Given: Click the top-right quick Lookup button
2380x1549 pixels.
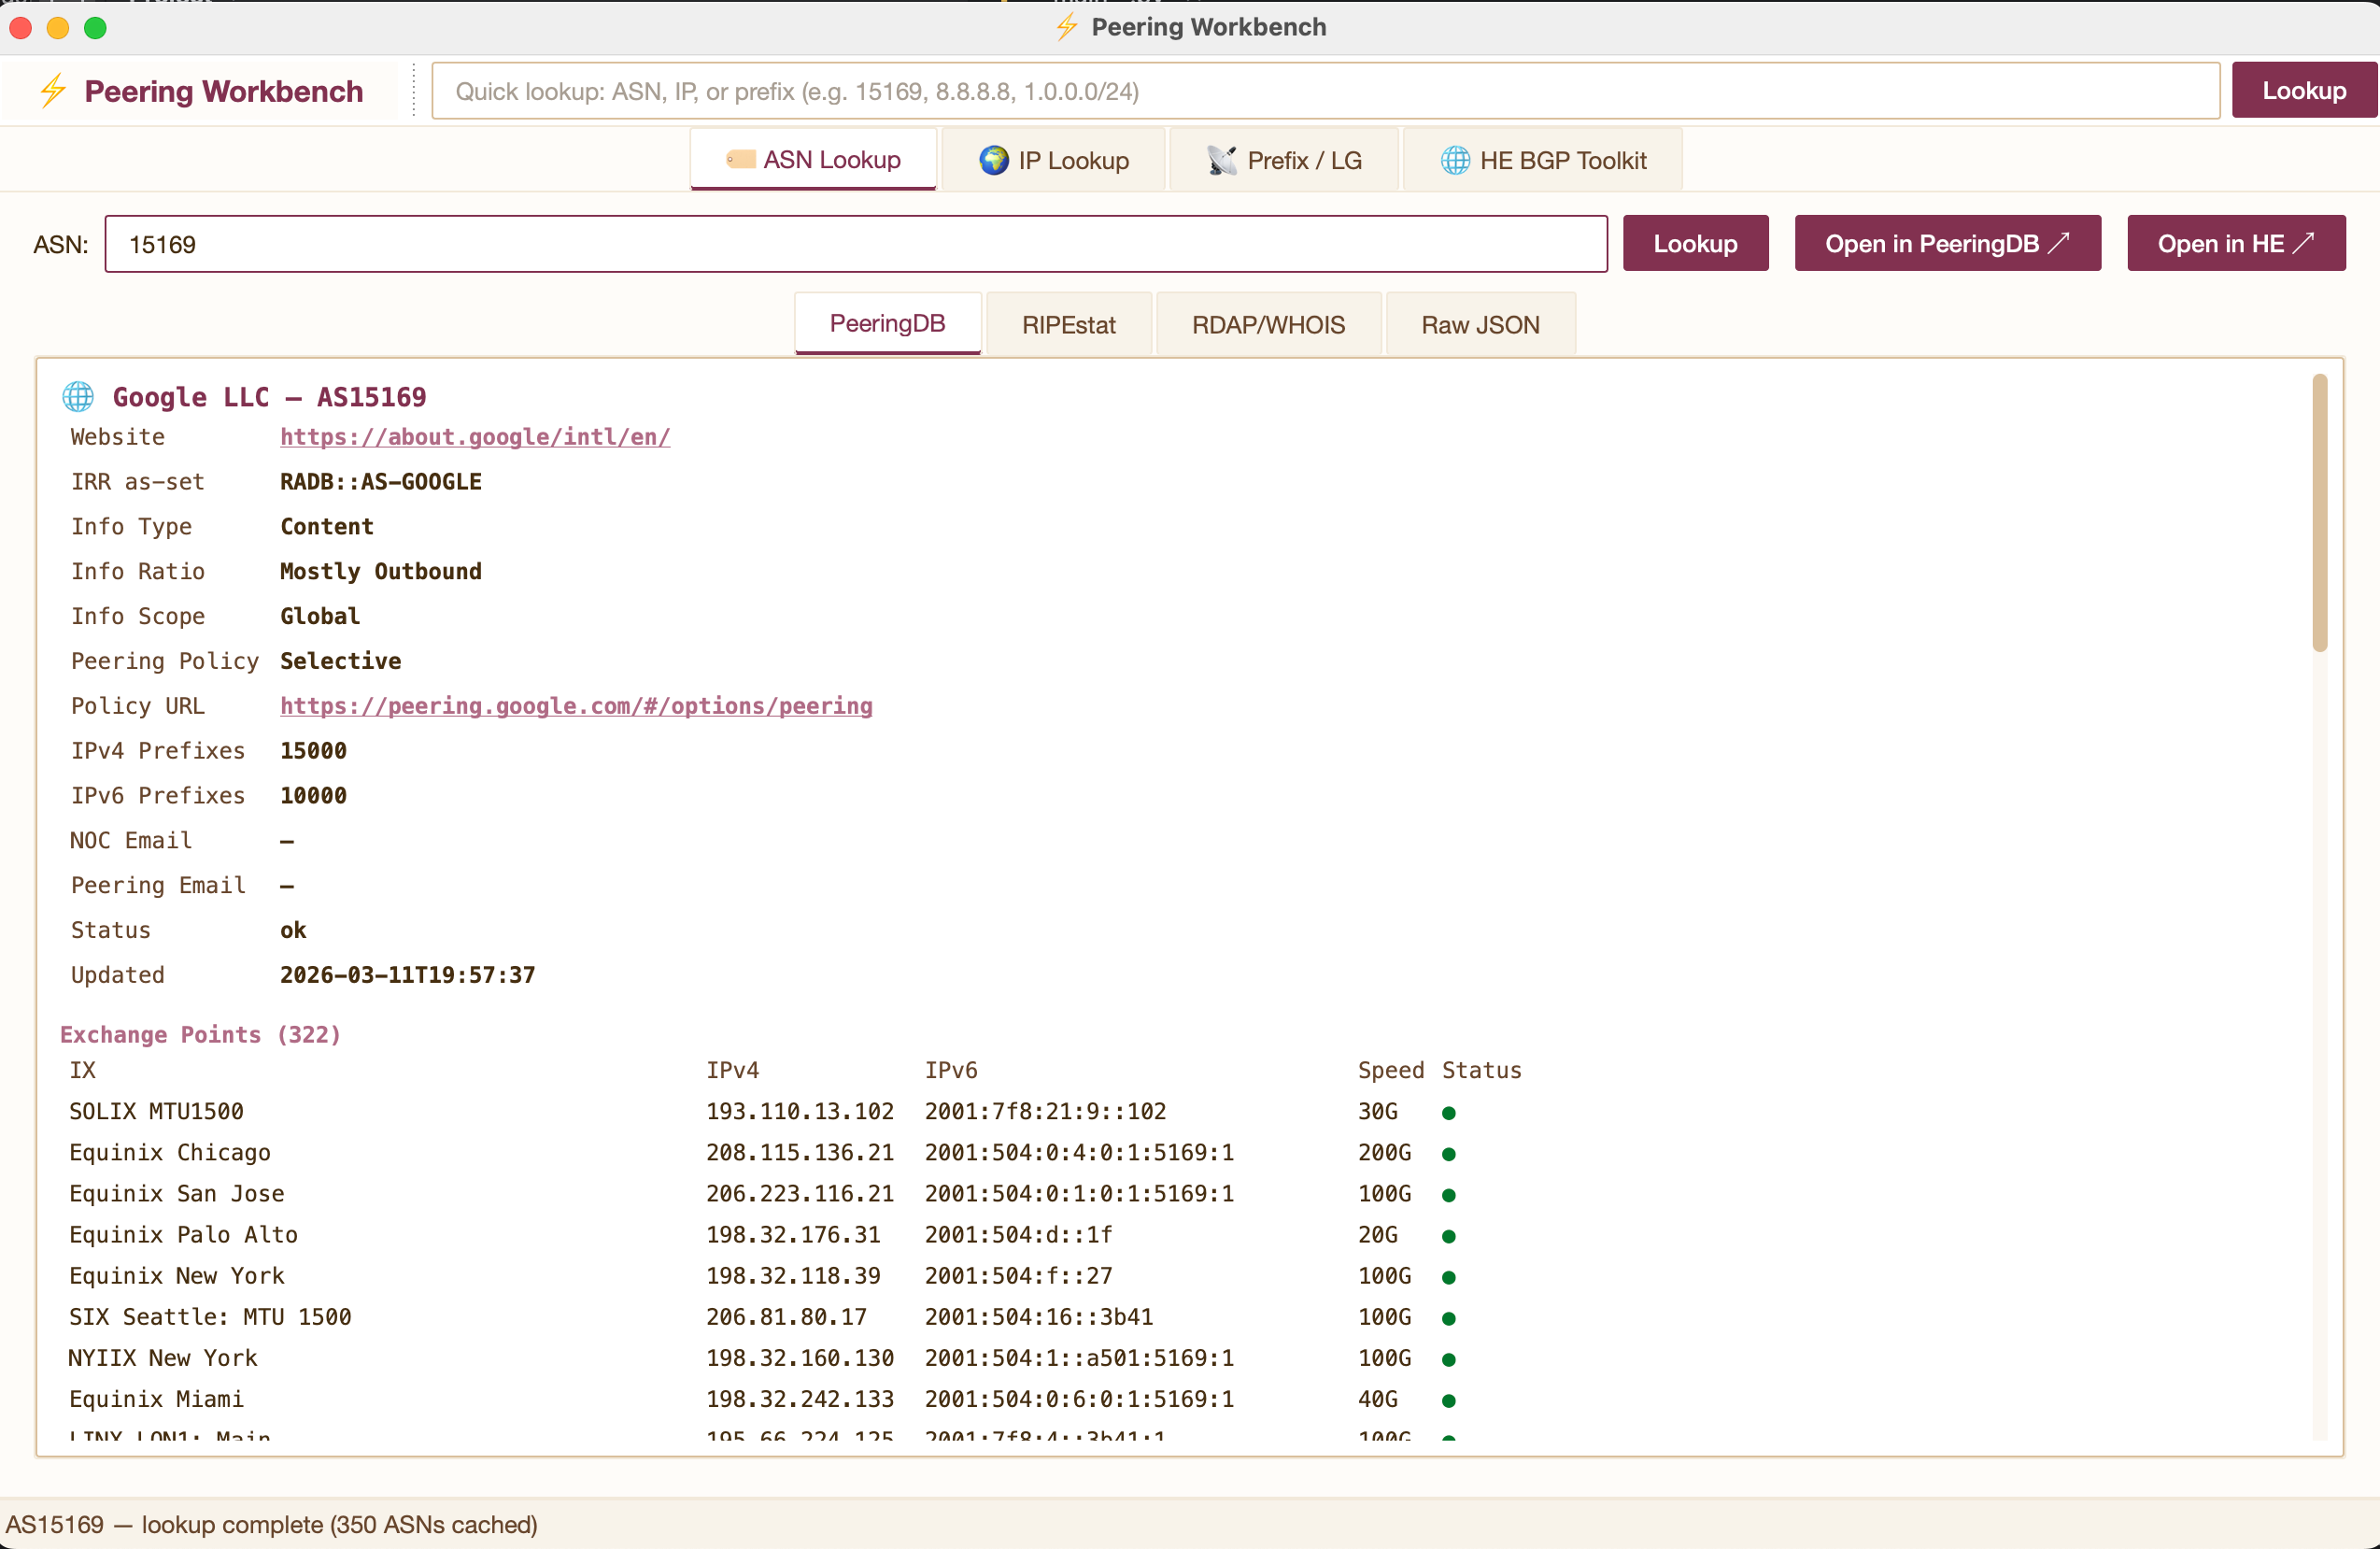Looking at the screenshot, I should [2304, 91].
